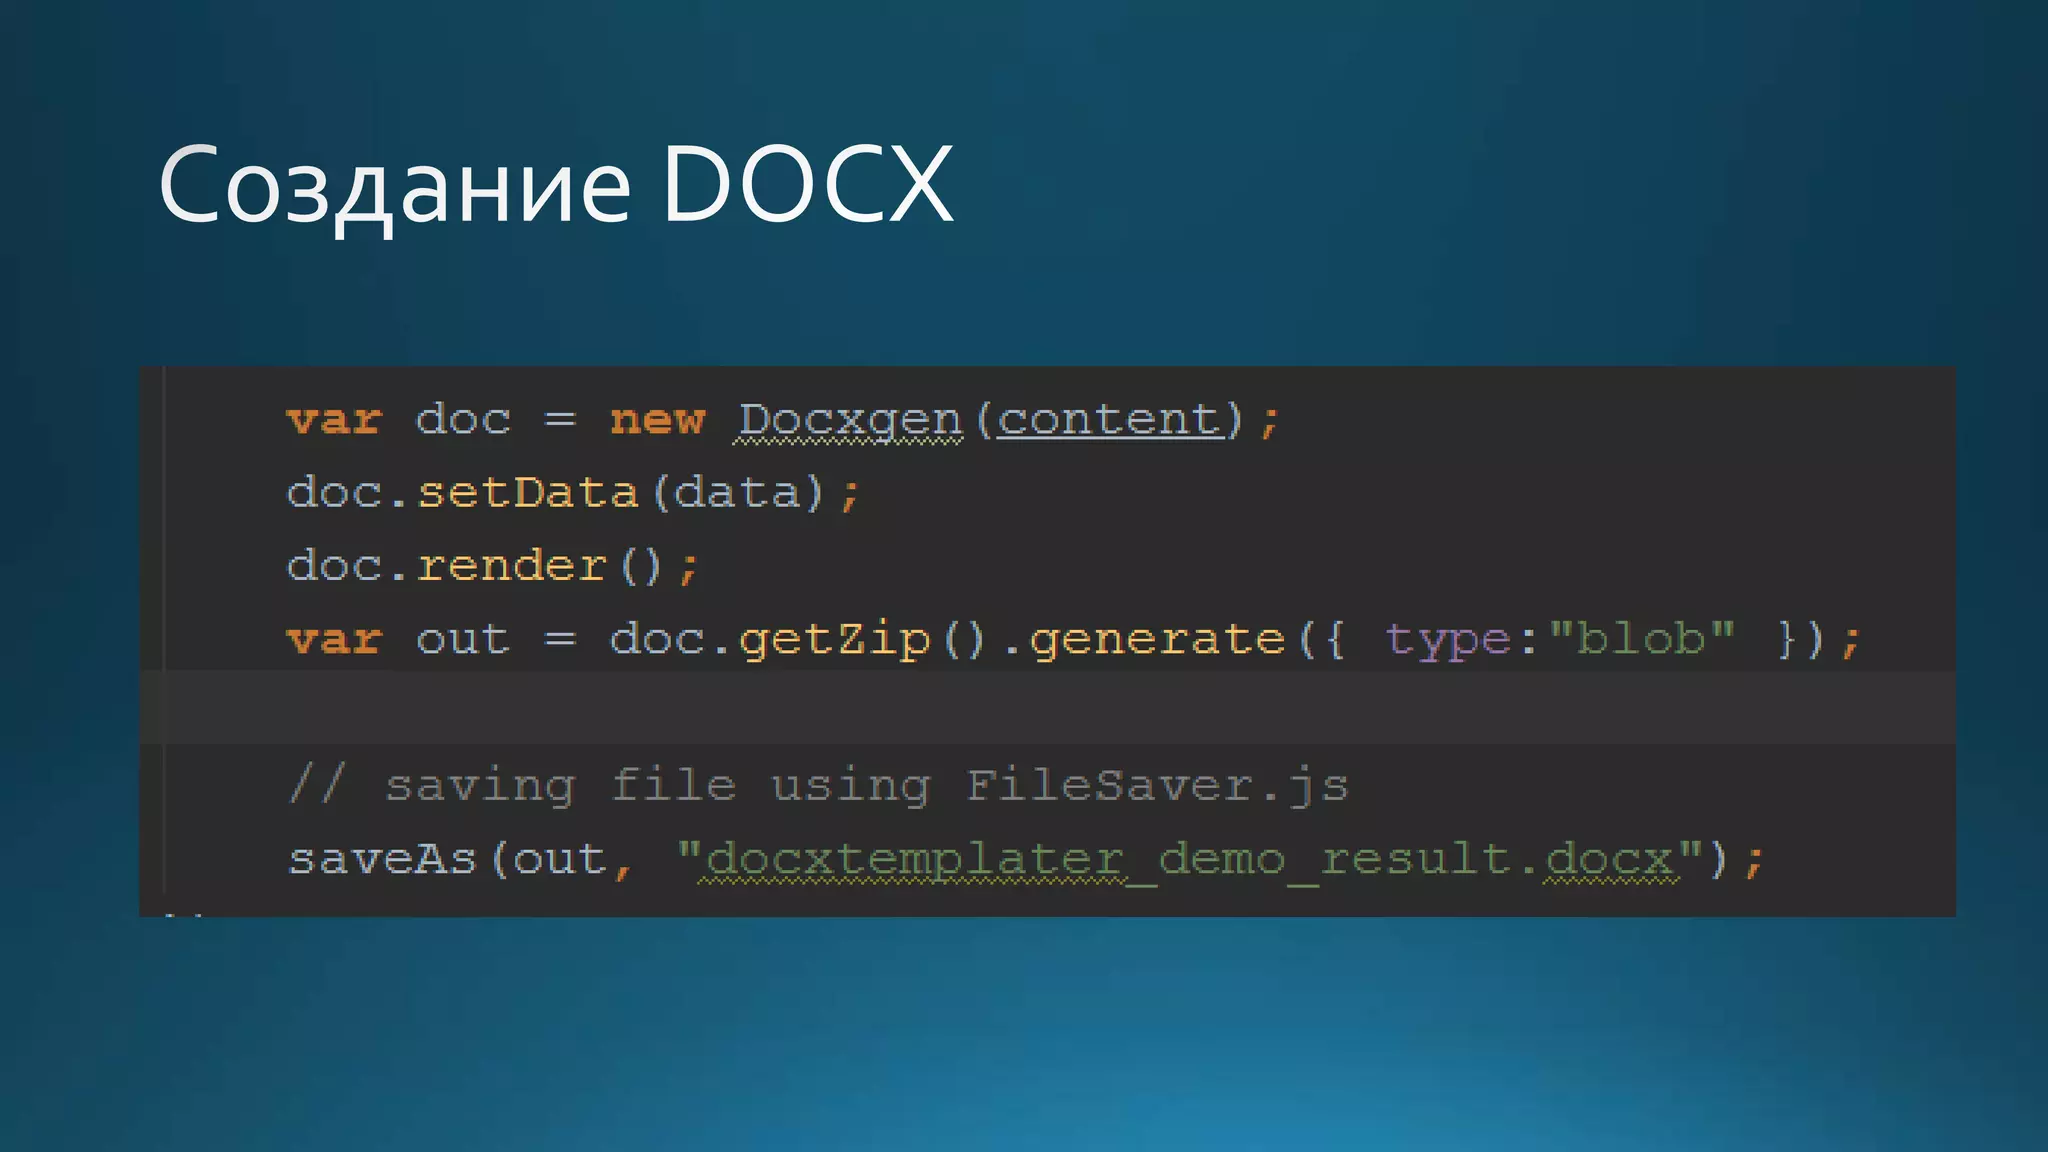Click the "type" property key
The width and height of the screenshot is (2048, 1152).
pyautogui.click(x=1447, y=640)
